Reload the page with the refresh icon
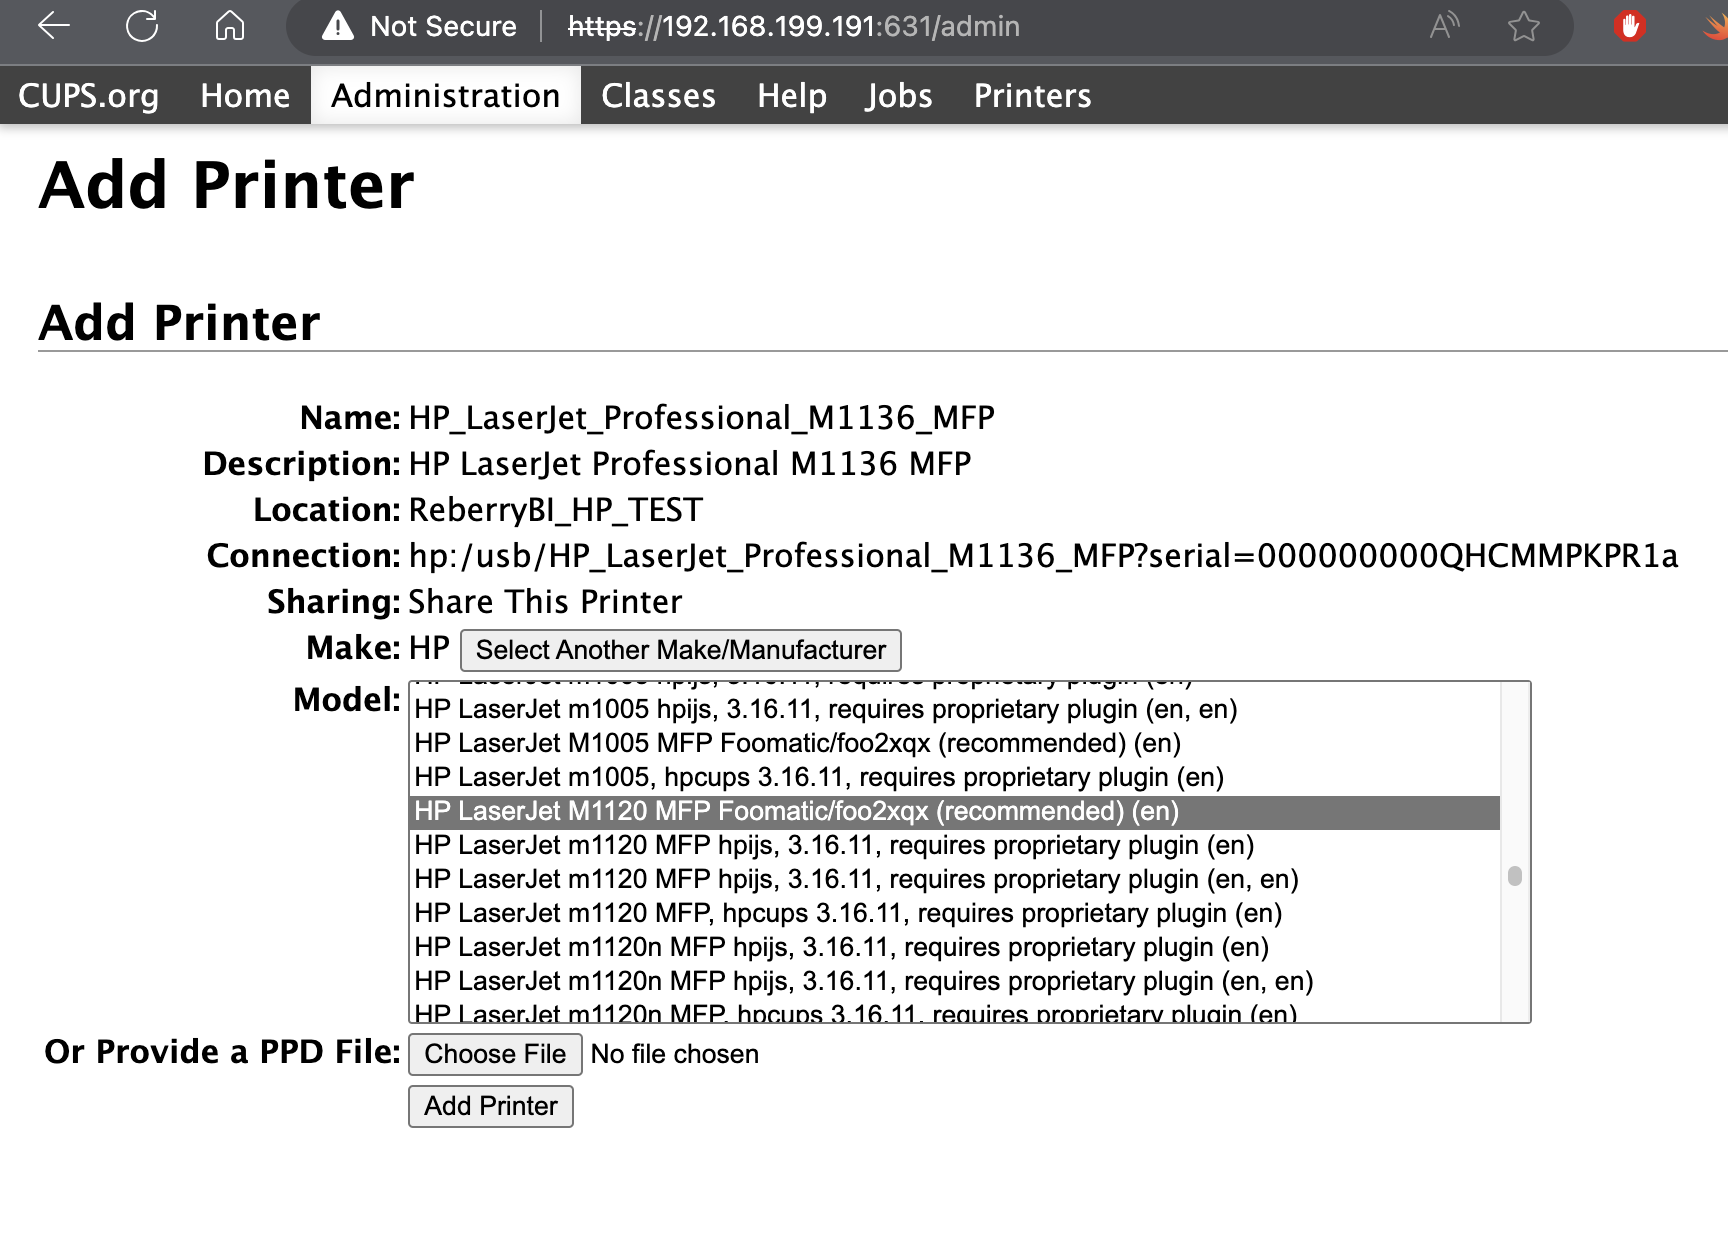Screen dimensions: 1728x1256 pyautogui.click(x=142, y=26)
